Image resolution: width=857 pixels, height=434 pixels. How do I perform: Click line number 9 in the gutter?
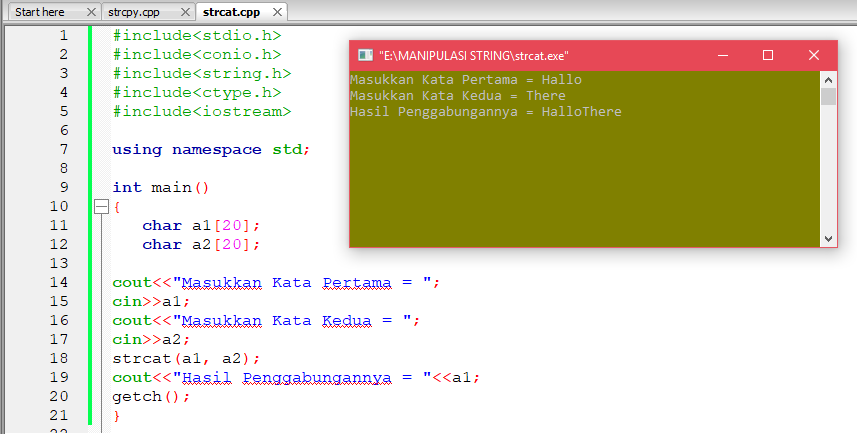[x=64, y=187]
